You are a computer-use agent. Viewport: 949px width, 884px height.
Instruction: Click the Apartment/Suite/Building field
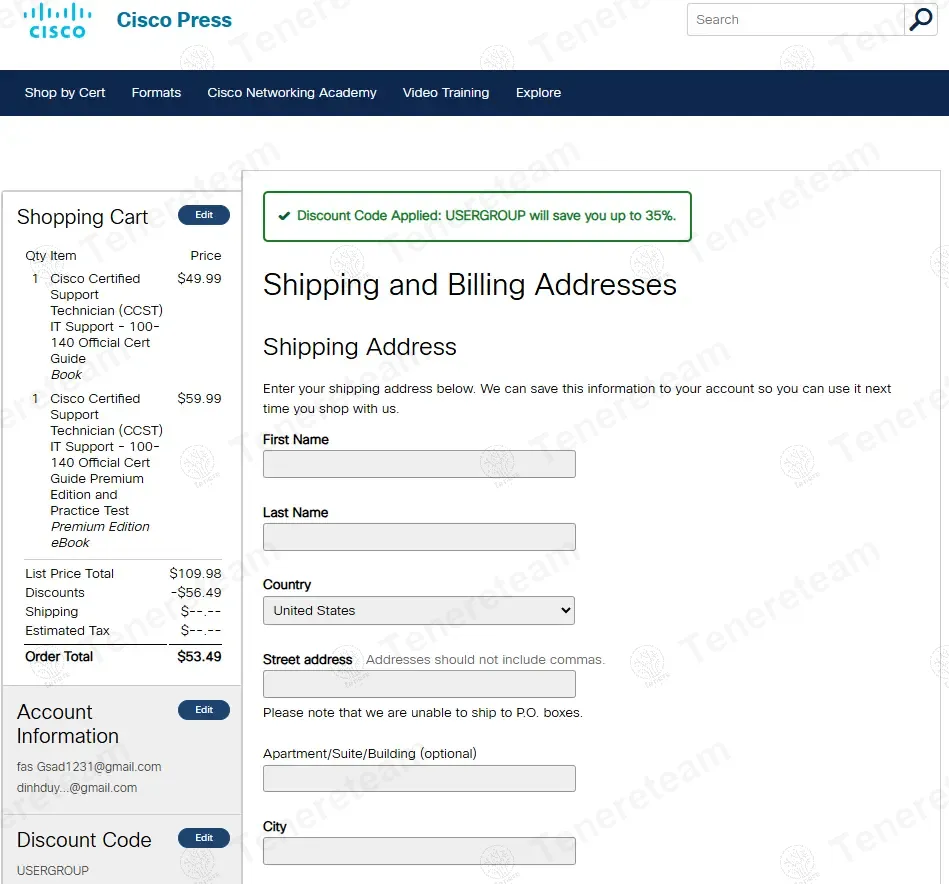419,779
